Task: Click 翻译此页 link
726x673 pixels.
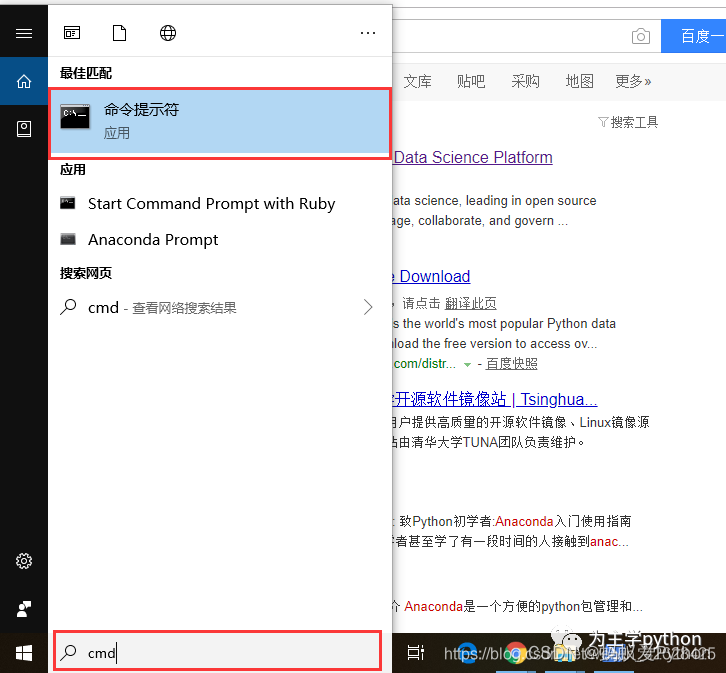Action: (470, 304)
